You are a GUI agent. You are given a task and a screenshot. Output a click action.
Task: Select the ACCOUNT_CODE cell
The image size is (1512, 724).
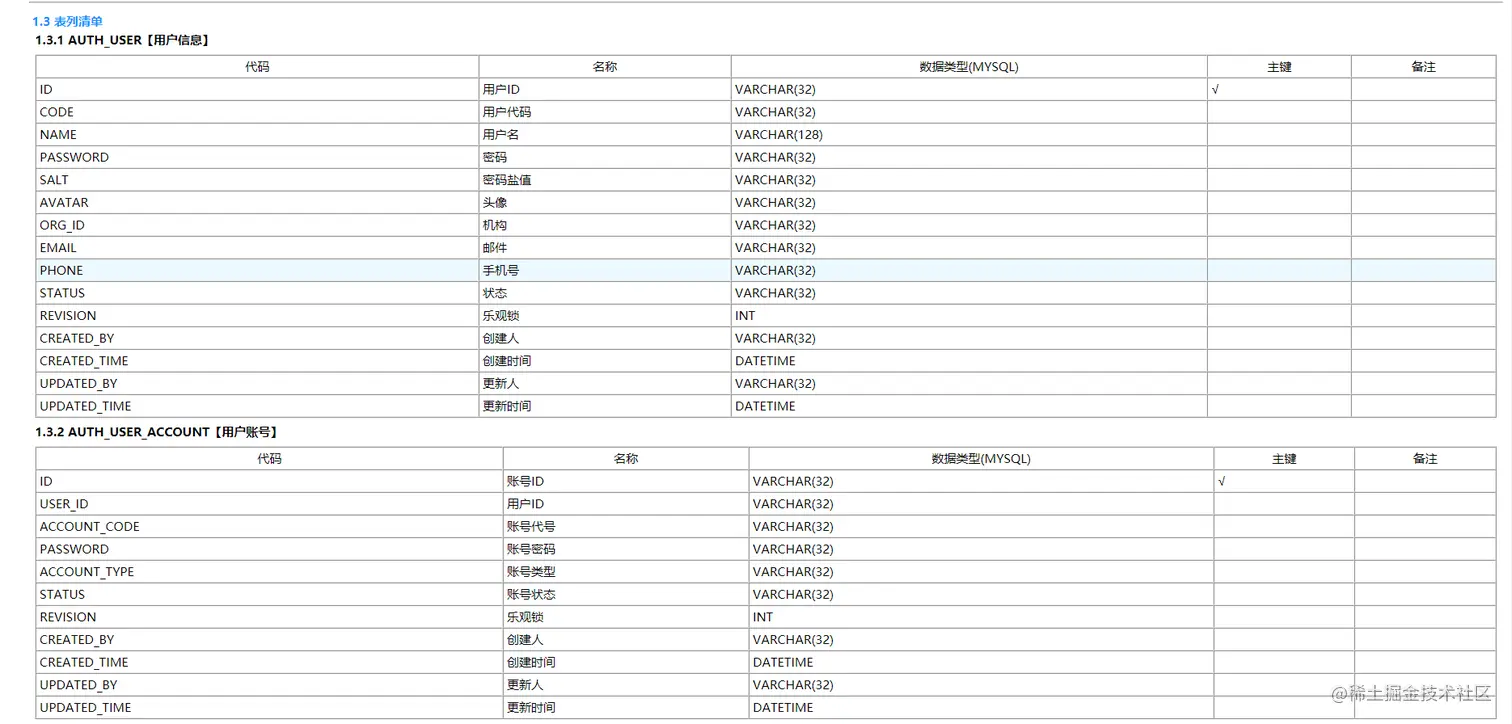[269, 527]
